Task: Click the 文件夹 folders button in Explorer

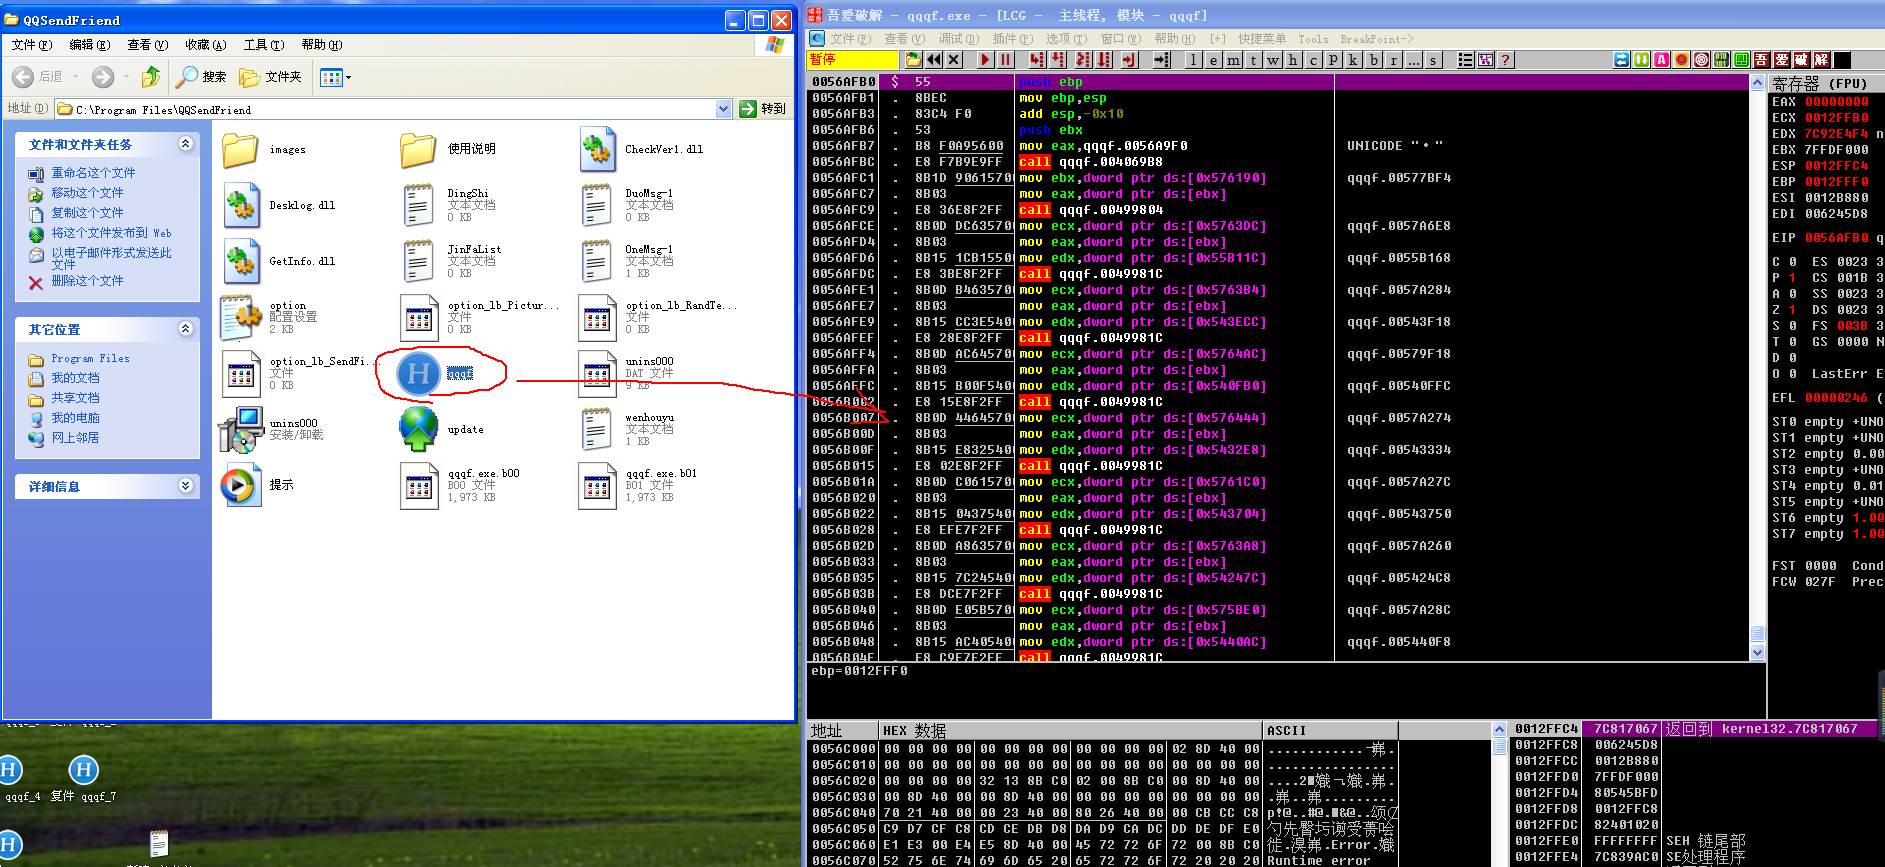Action: [x=271, y=77]
